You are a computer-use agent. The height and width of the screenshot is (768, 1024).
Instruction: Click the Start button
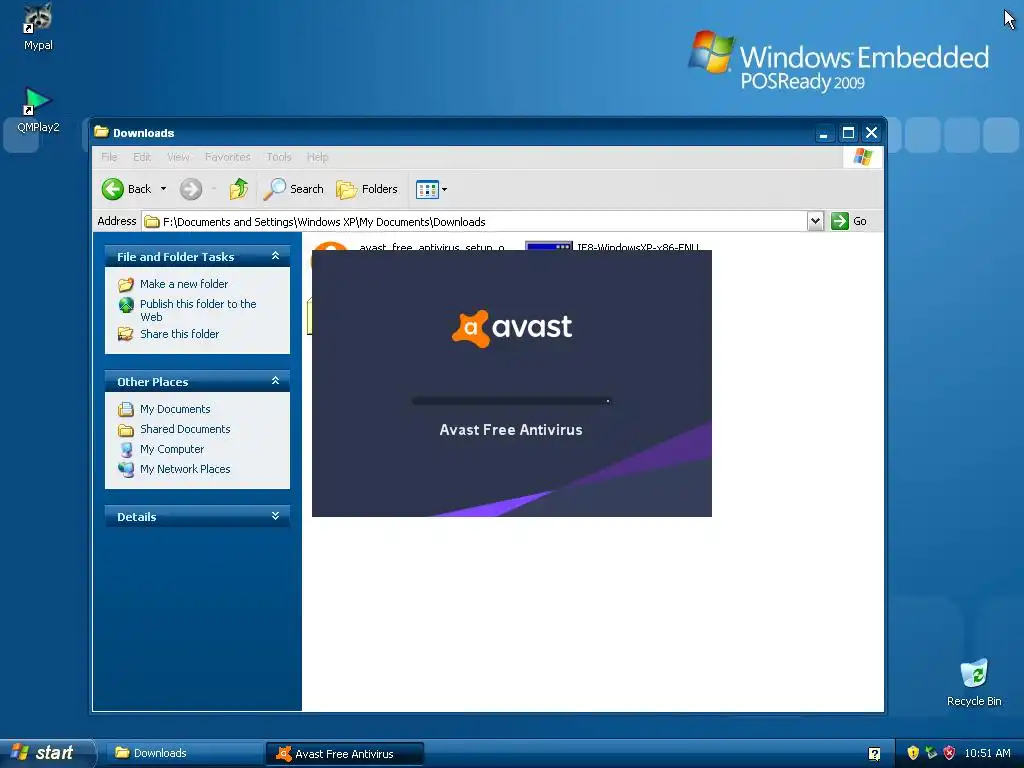pos(48,753)
